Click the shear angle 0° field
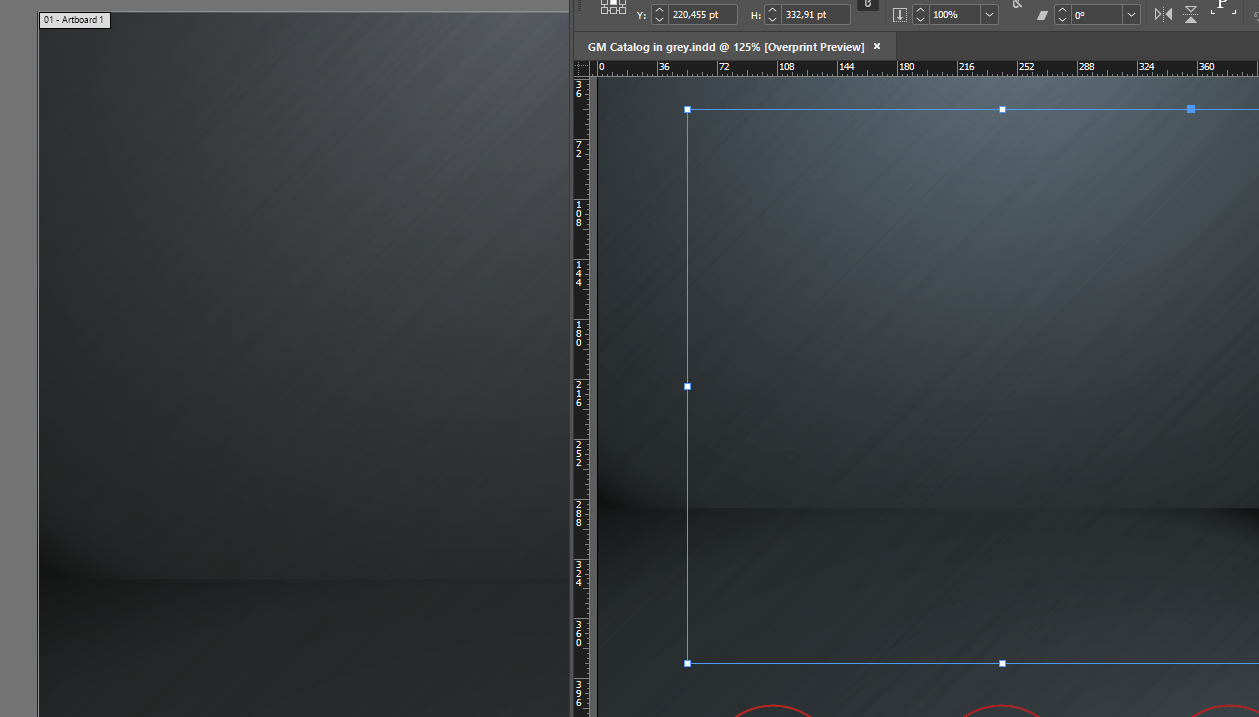 coord(1097,15)
